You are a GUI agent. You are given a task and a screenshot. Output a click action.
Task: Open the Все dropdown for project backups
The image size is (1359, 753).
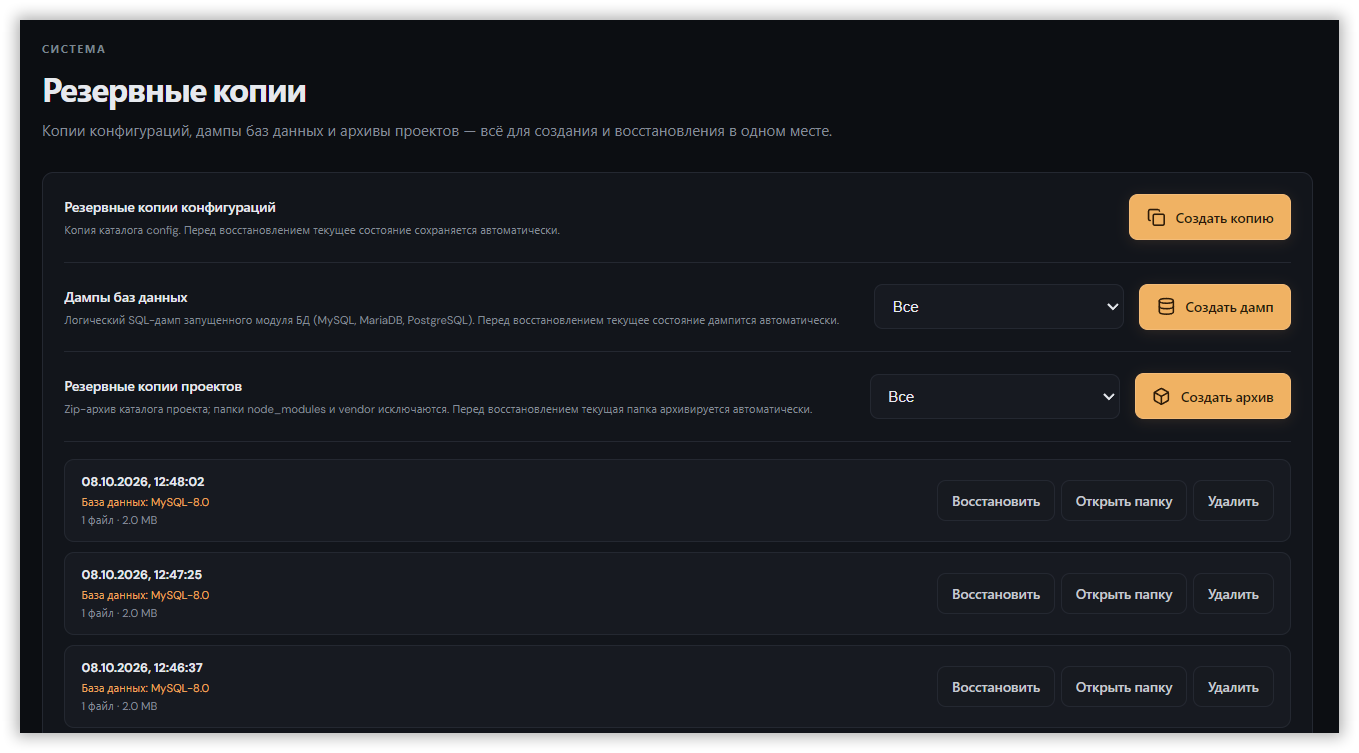(x=995, y=397)
